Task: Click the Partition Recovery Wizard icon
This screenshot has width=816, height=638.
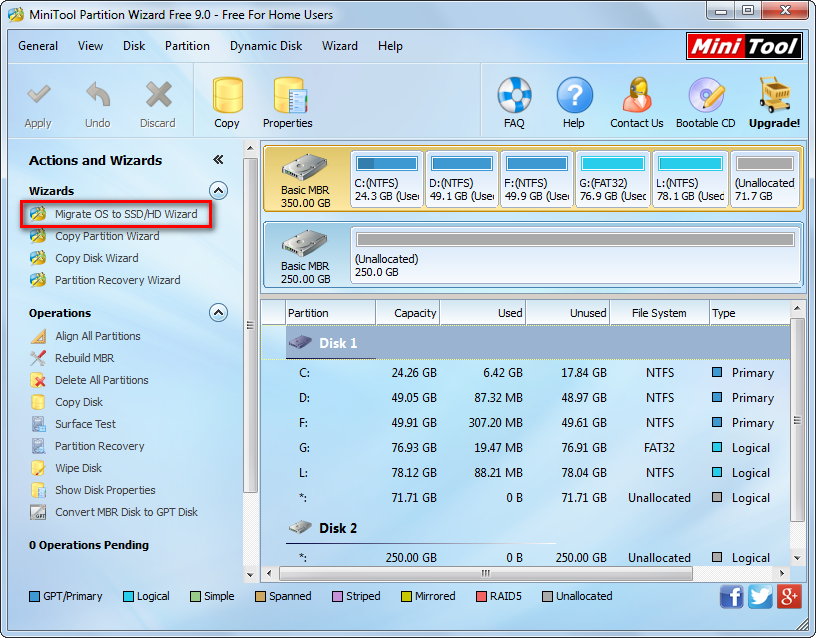Action: coord(38,280)
